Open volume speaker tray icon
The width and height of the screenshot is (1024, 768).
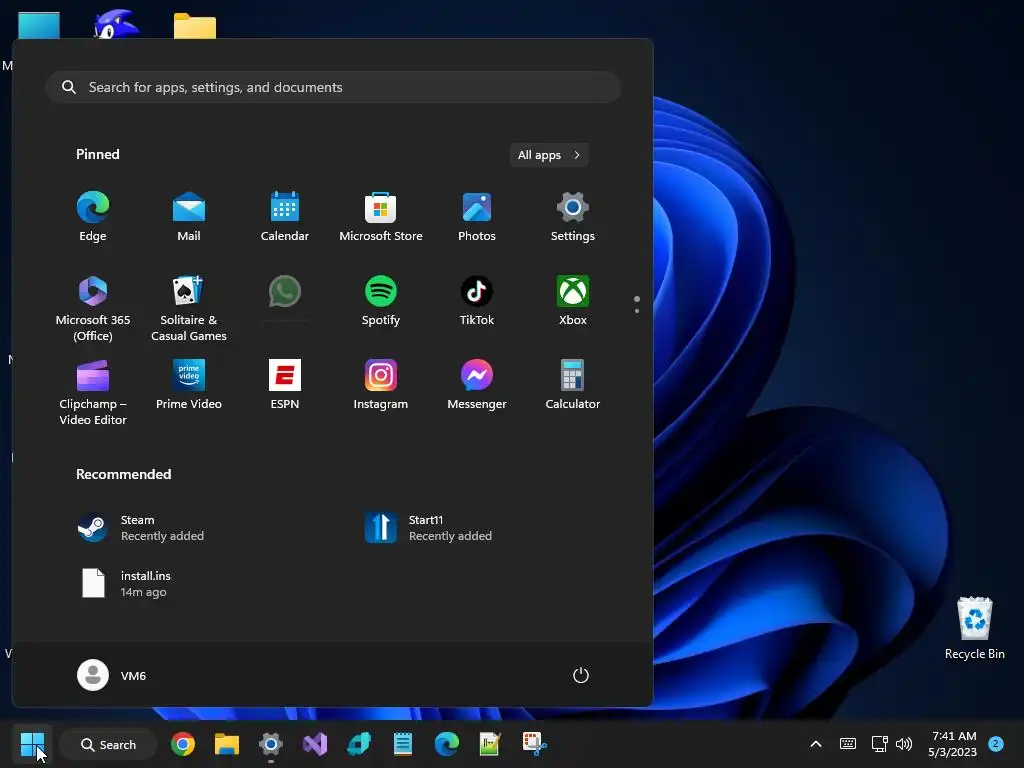click(904, 744)
